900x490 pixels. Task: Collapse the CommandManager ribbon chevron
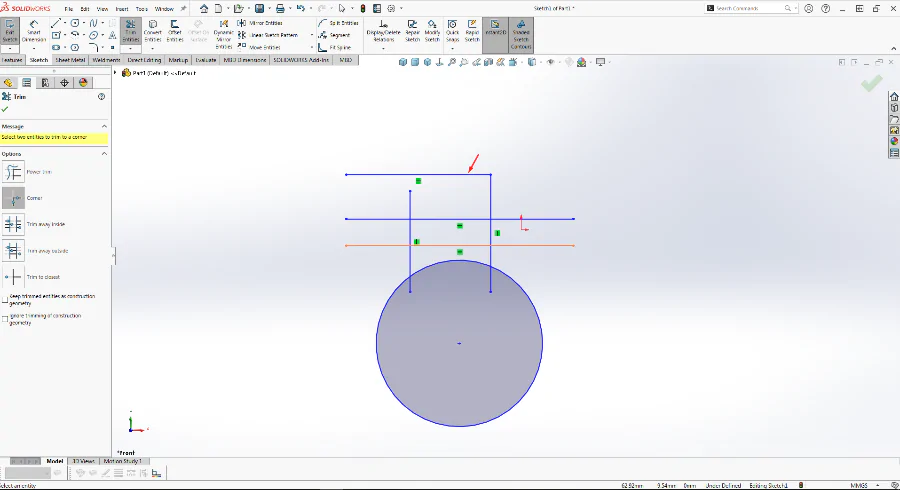[x=893, y=49]
